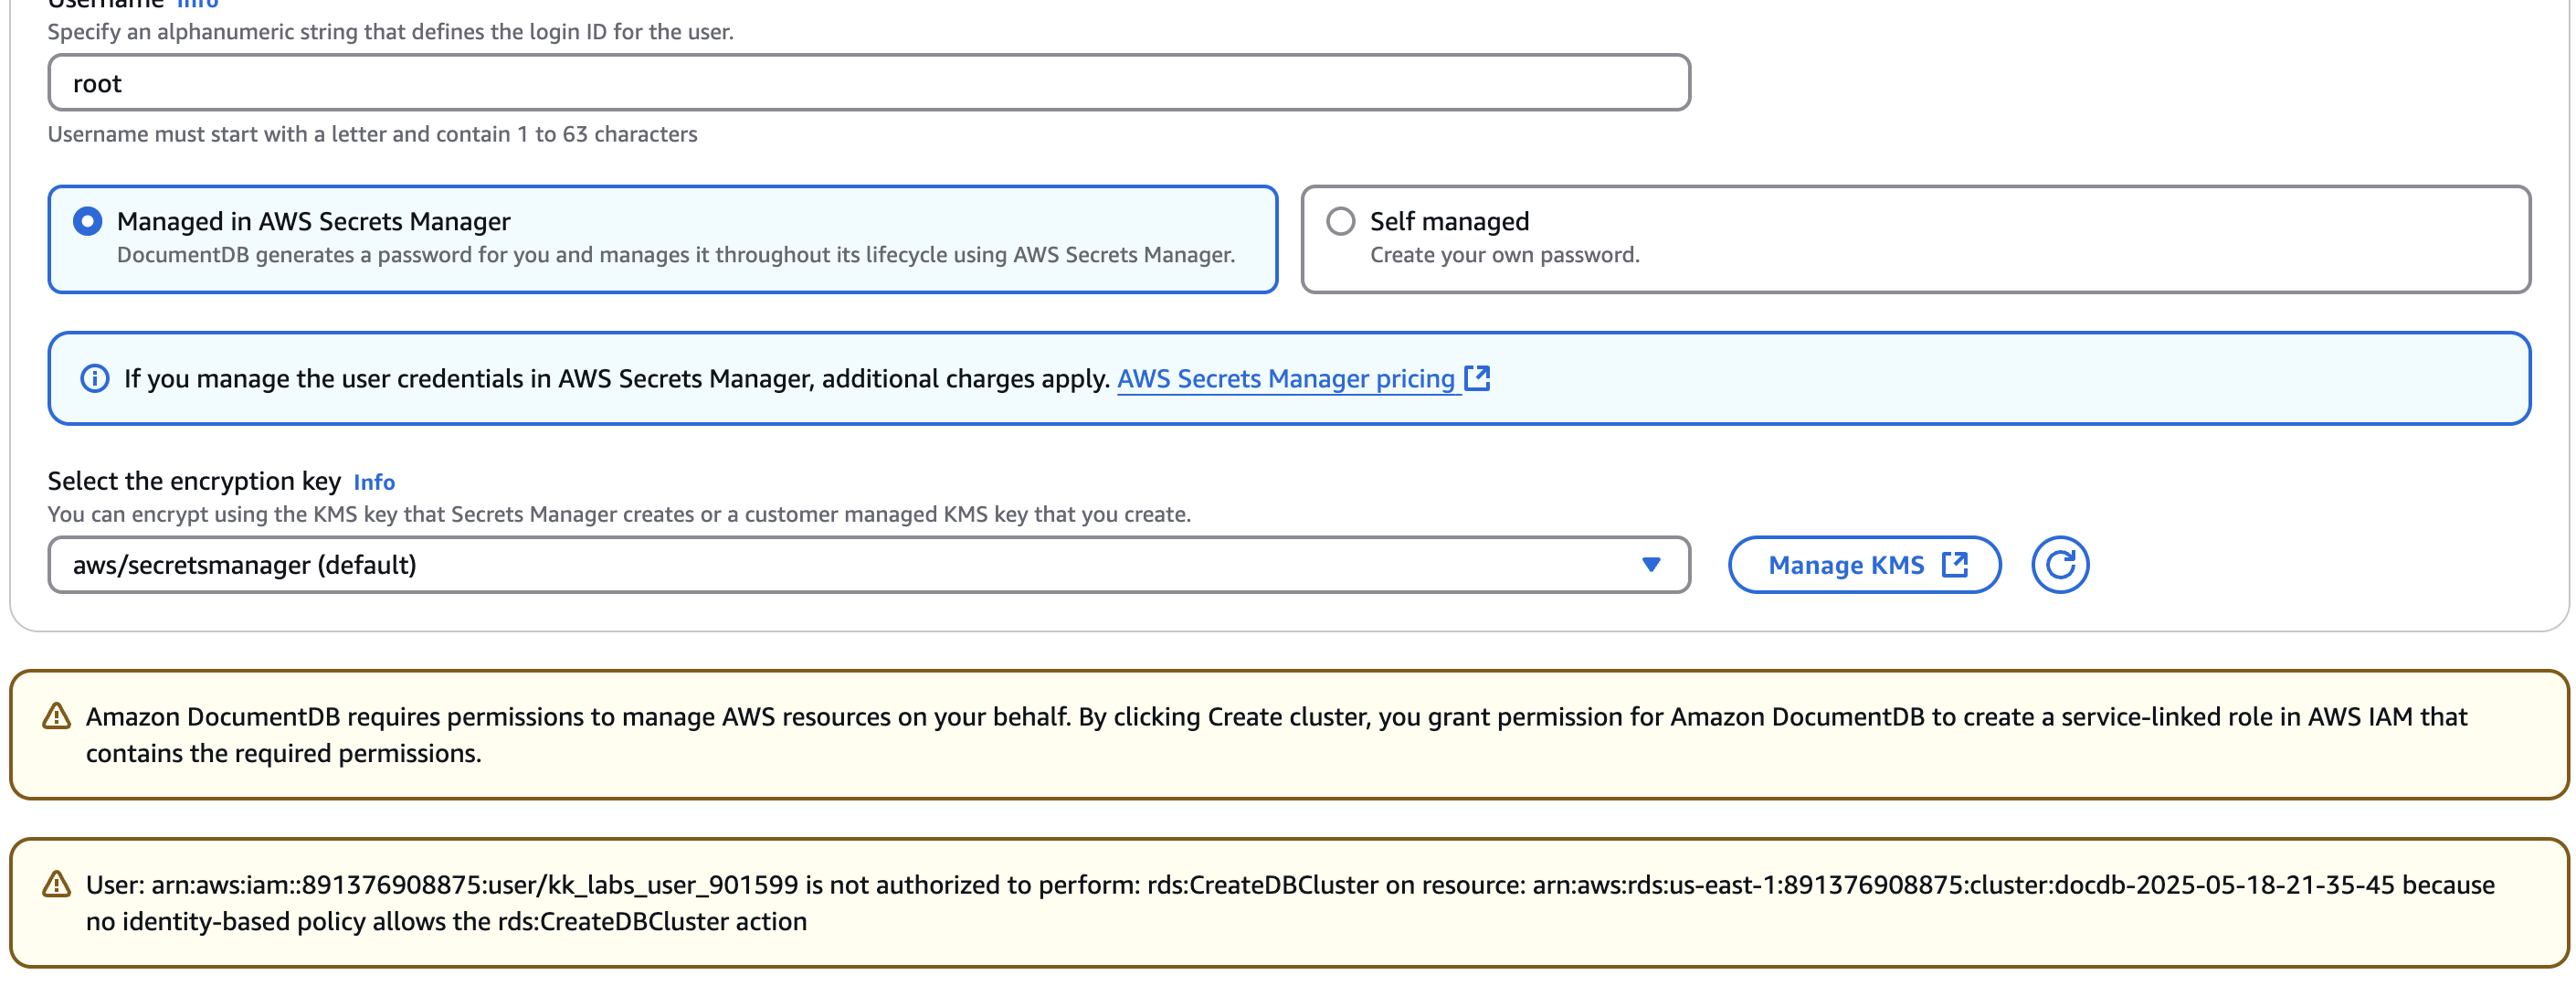The width and height of the screenshot is (2576, 1007).
Task: Click into the Username field containing root
Action: click(868, 83)
